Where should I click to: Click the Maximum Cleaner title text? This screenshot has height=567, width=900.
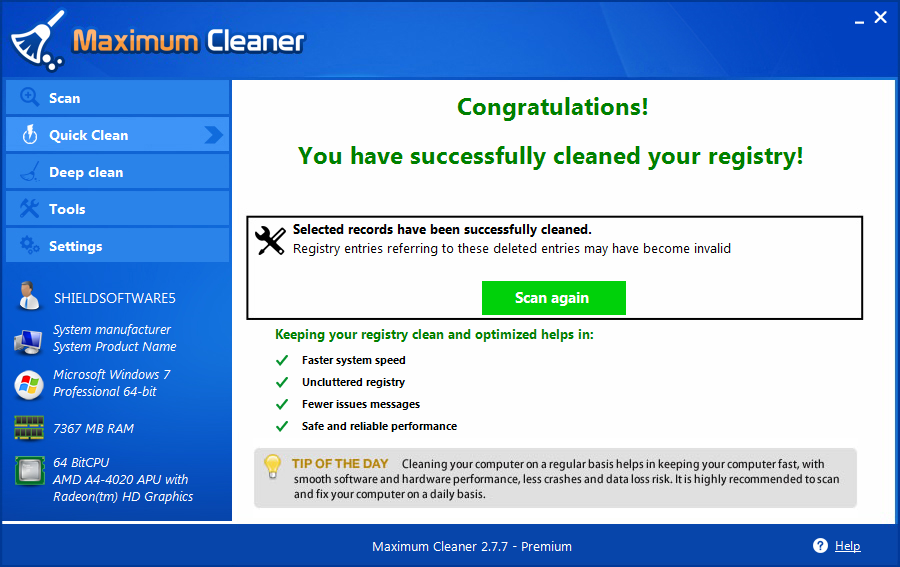point(188,41)
